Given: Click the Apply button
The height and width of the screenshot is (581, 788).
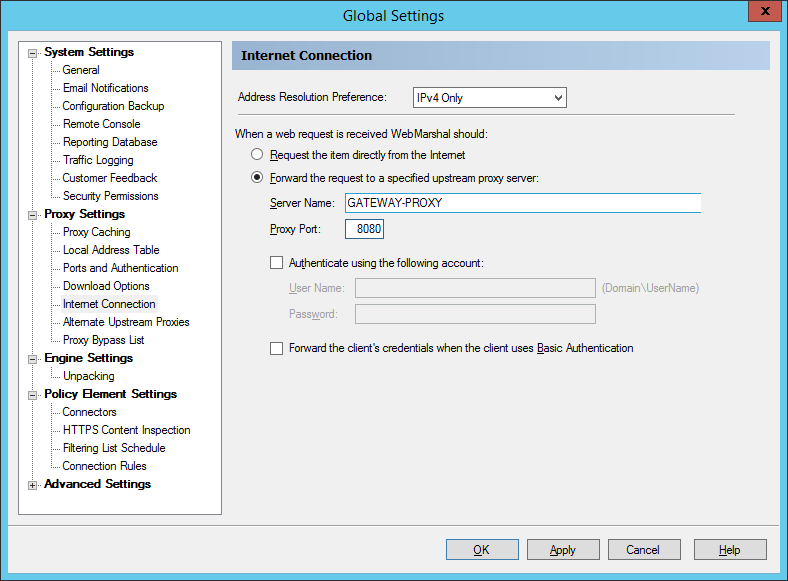Looking at the screenshot, I should (563, 550).
